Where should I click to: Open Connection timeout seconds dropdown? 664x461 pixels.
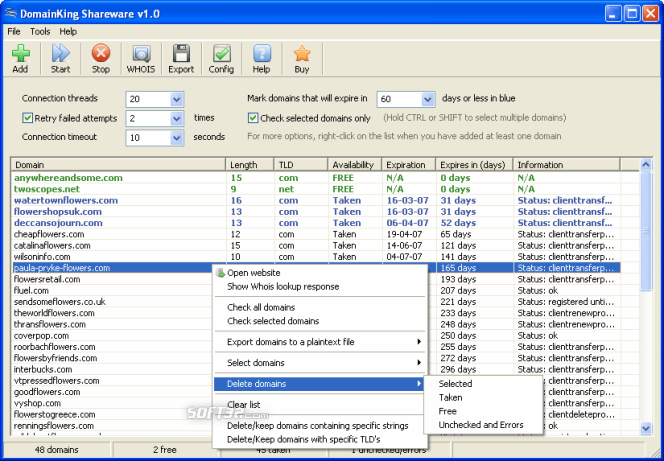177,138
